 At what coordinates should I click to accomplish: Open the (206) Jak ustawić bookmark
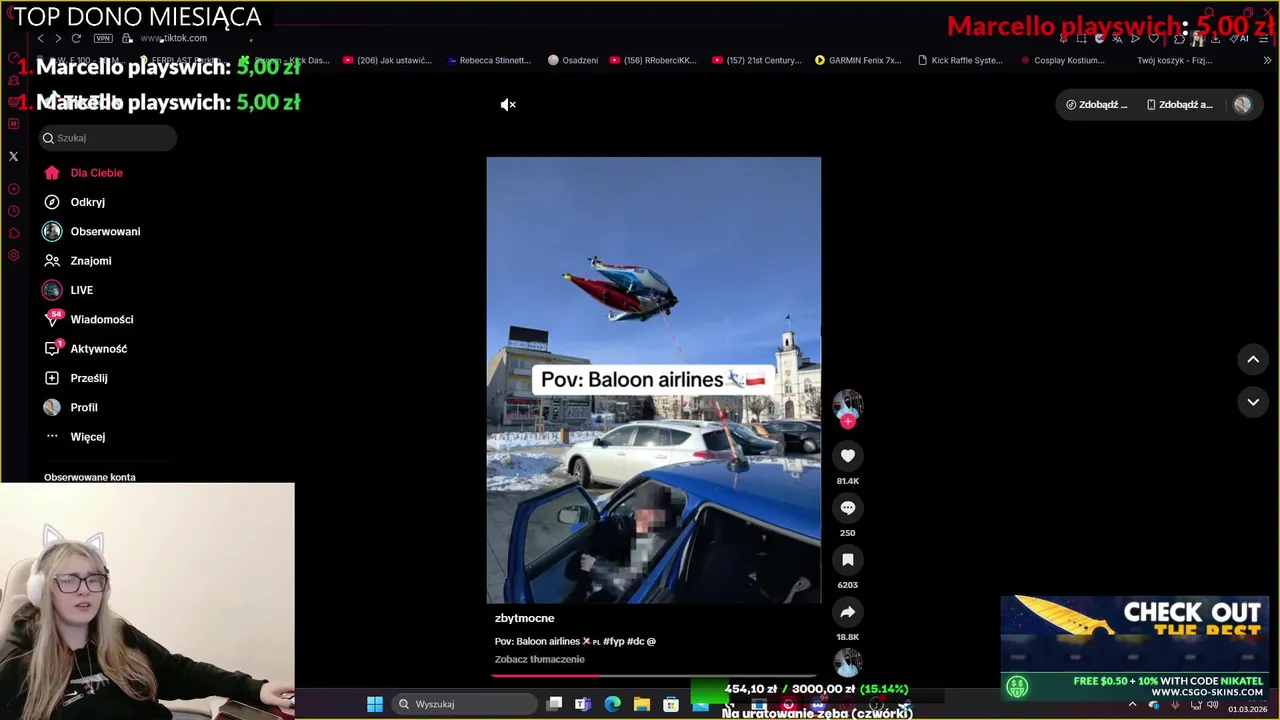pos(387,60)
